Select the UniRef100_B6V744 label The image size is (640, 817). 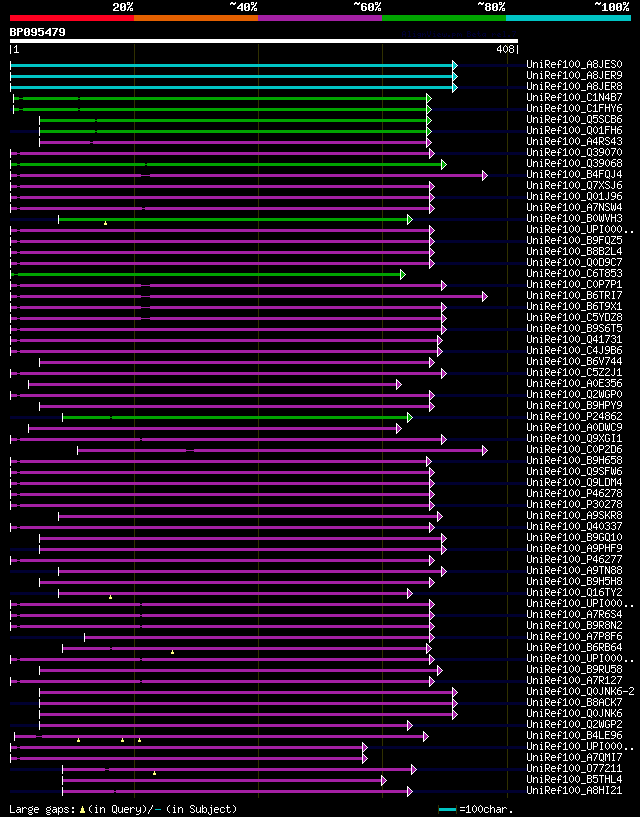(574, 362)
